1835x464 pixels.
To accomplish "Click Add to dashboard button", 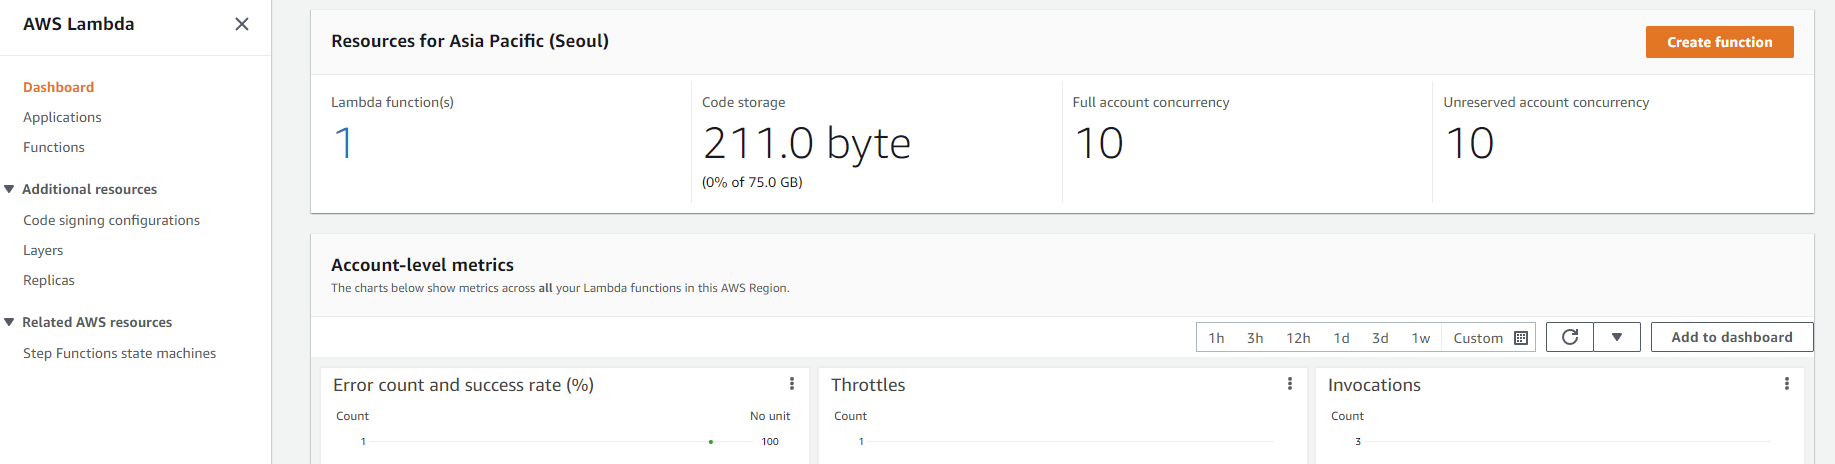I will pos(1732,337).
